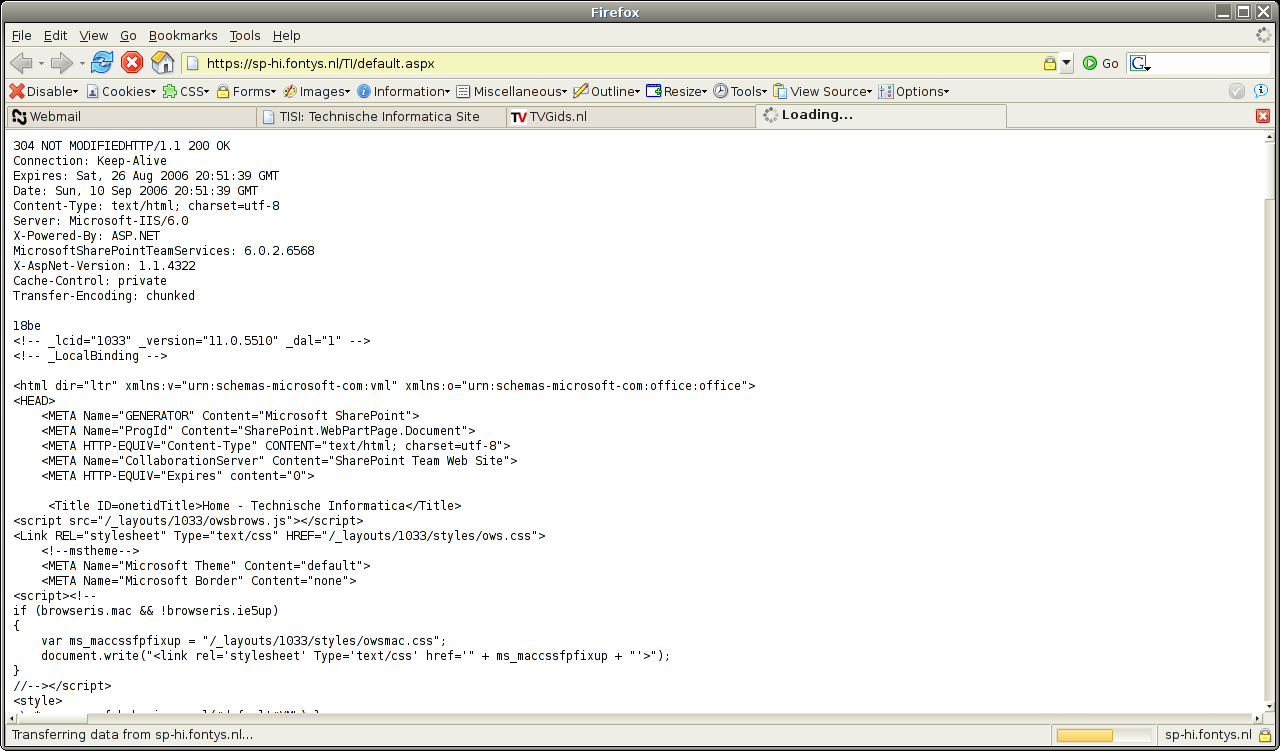The height and width of the screenshot is (751, 1280).
Task: Go forward to the next page
Action: coord(61,63)
